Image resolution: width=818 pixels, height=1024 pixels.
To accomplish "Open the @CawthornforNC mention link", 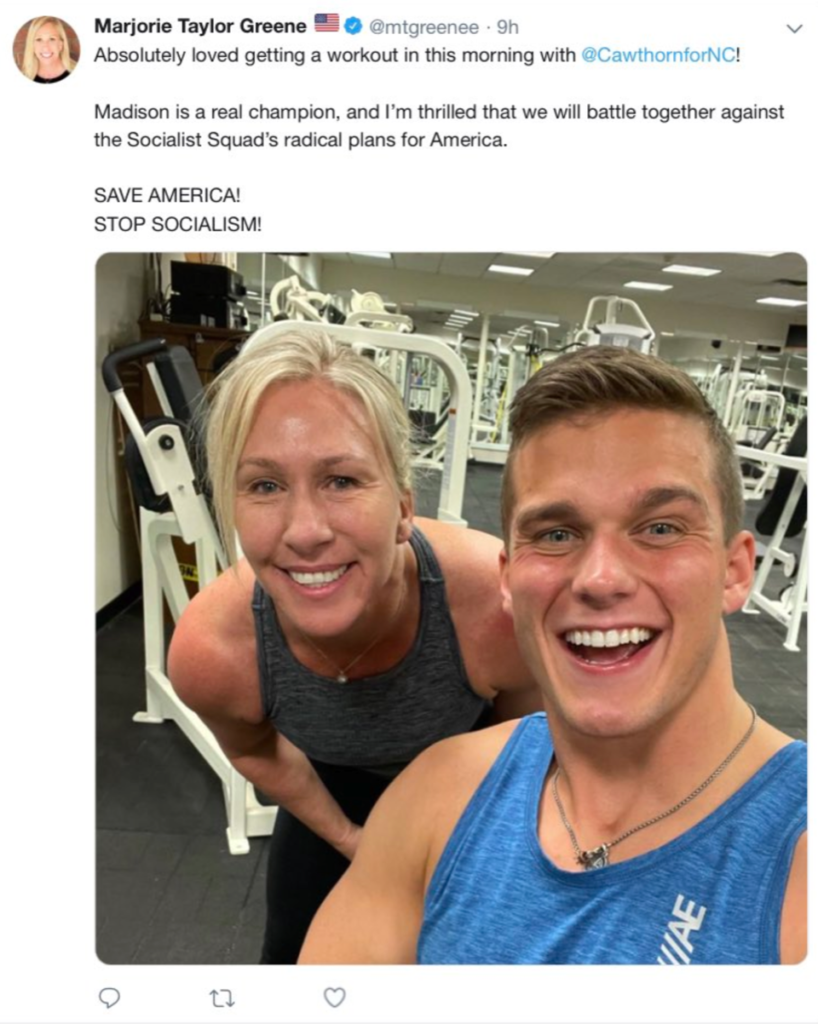I will pyautogui.click(x=658, y=55).
